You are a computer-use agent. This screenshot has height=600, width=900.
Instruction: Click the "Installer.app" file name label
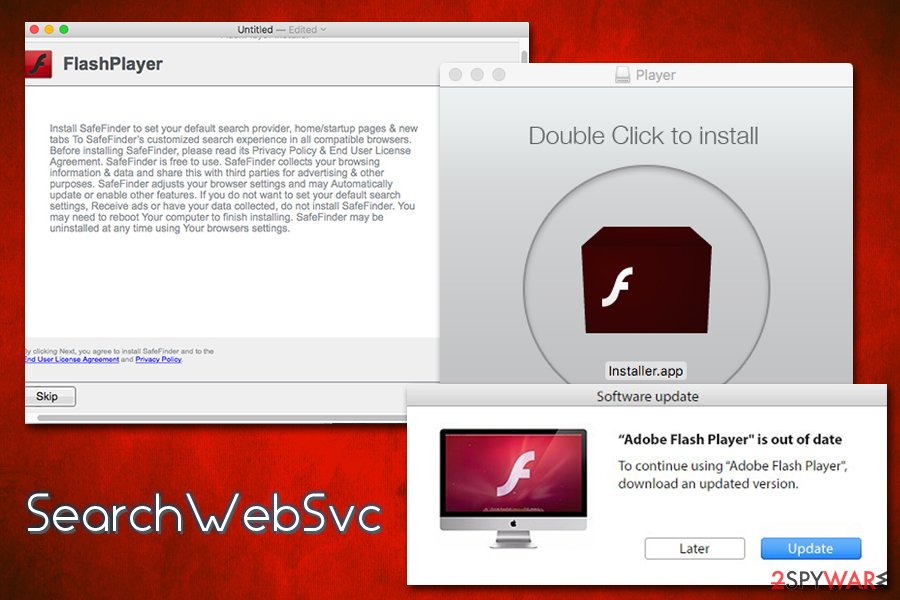646,371
